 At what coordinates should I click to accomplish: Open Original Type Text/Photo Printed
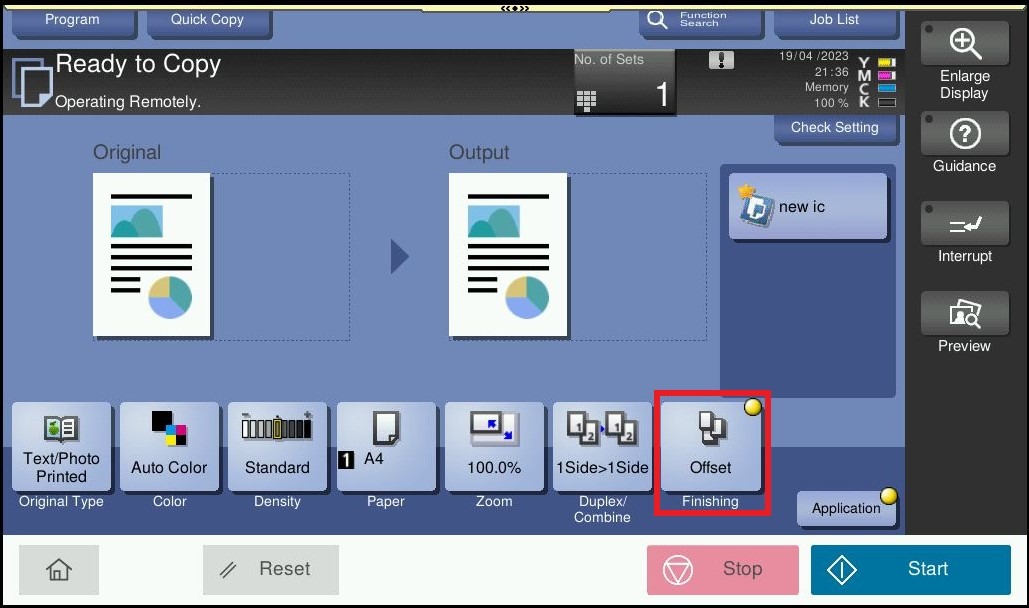pyautogui.click(x=62, y=446)
